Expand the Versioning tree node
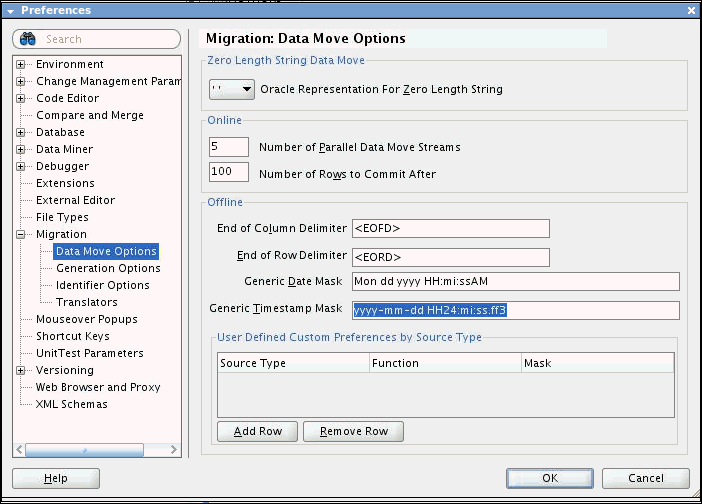The height and width of the screenshot is (504, 702). tap(21, 371)
